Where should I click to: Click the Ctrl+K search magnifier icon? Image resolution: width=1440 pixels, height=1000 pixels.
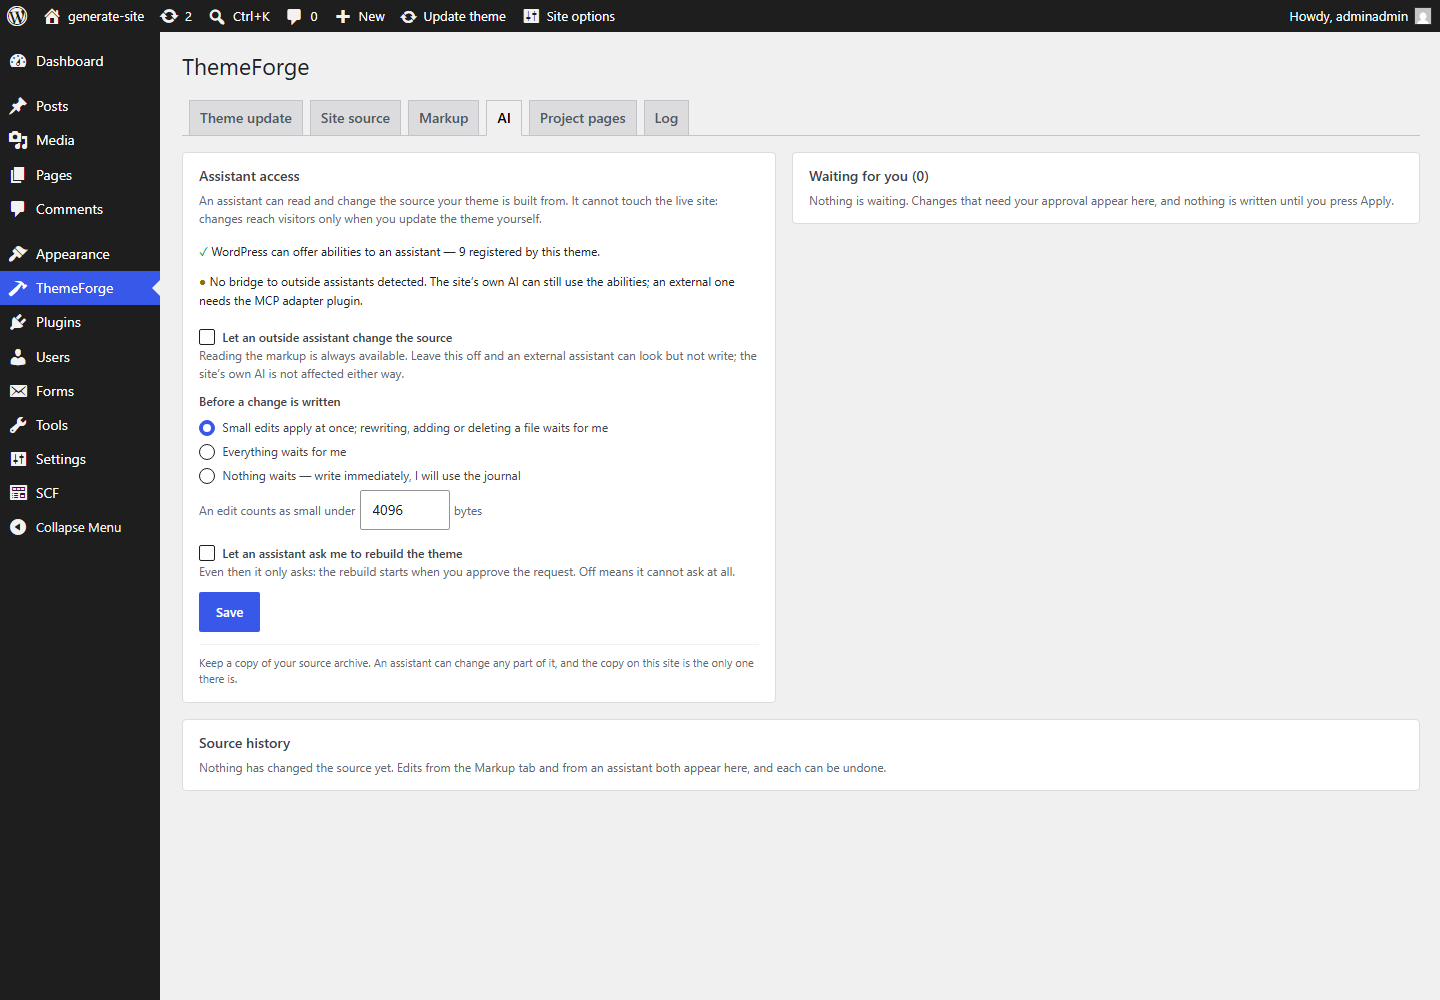pos(217,16)
